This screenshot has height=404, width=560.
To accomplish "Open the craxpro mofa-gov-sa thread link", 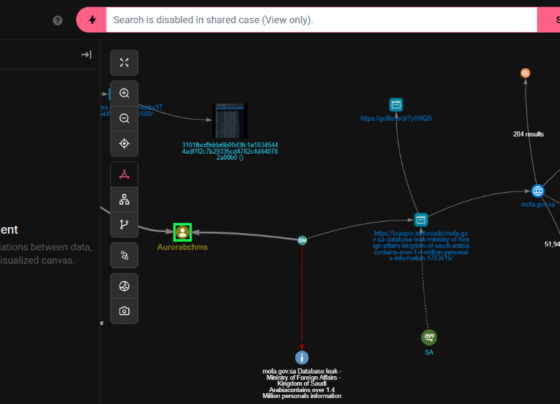I will point(421,246).
